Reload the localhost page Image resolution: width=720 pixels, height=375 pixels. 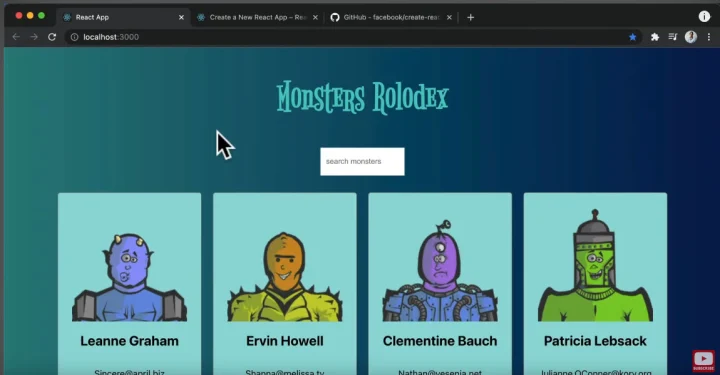52,37
